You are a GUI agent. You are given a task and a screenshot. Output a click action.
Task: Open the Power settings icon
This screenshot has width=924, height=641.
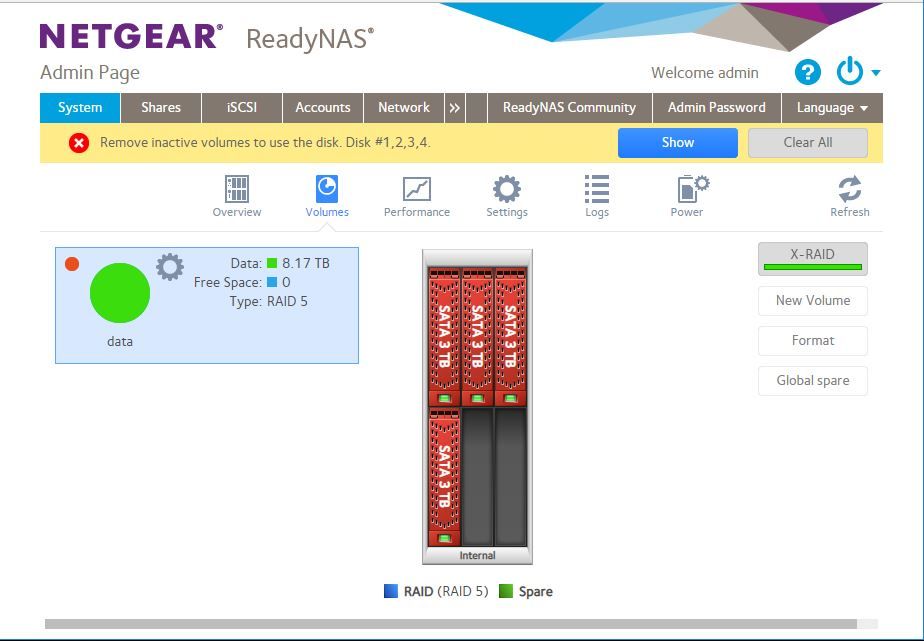pyautogui.click(x=693, y=189)
